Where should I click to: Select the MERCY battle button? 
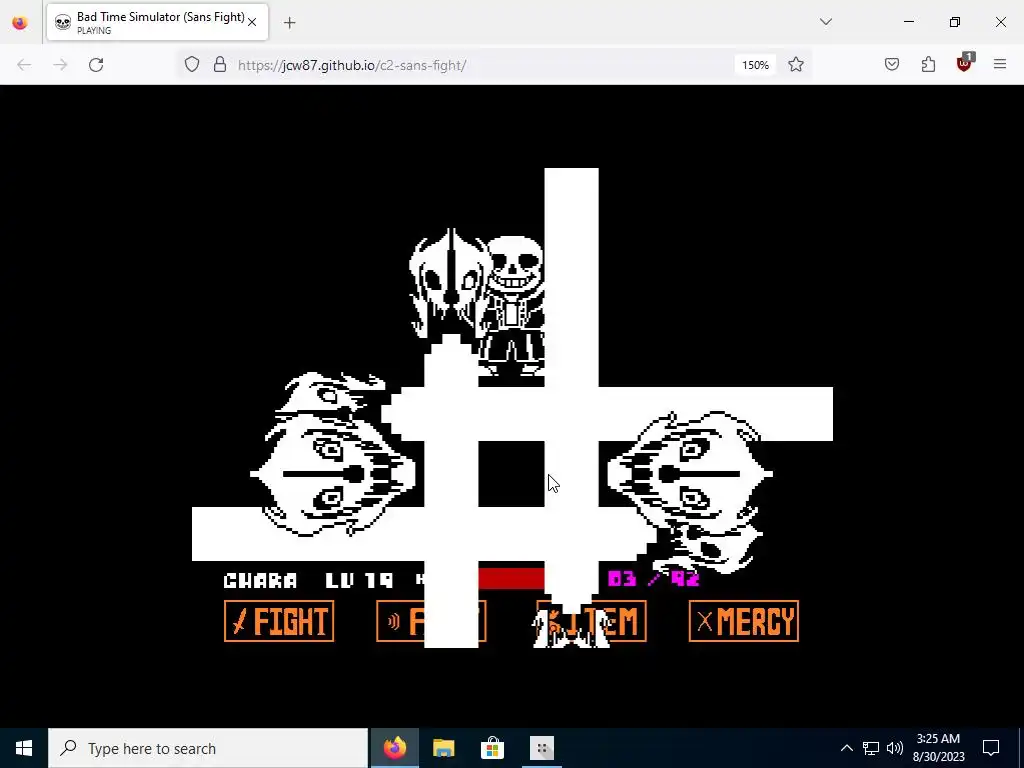(744, 621)
